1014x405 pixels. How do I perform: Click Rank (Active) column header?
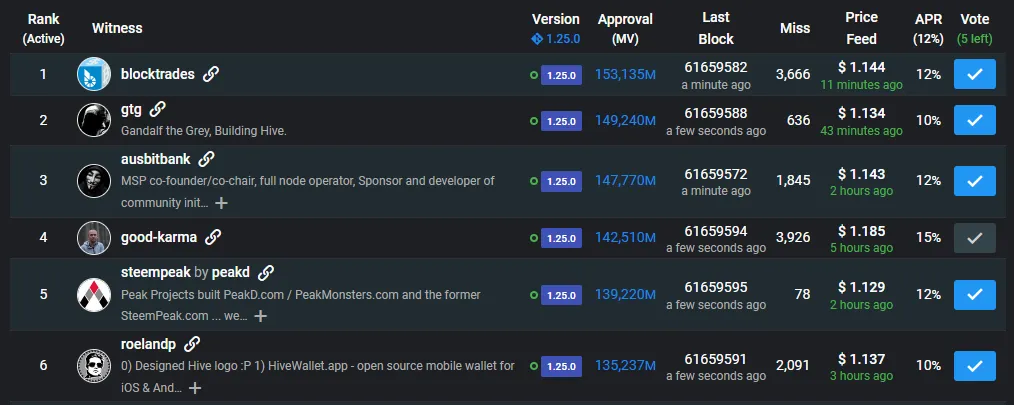[43, 29]
